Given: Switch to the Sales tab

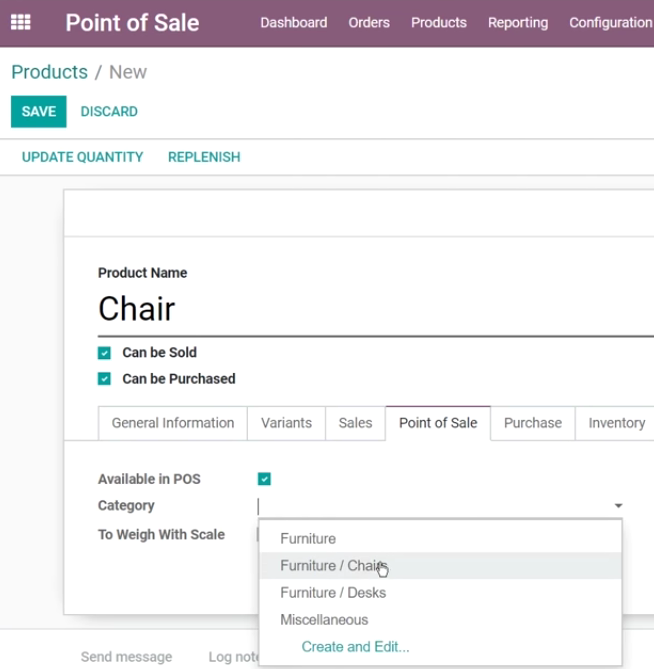Looking at the screenshot, I should click(x=355, y=423).
